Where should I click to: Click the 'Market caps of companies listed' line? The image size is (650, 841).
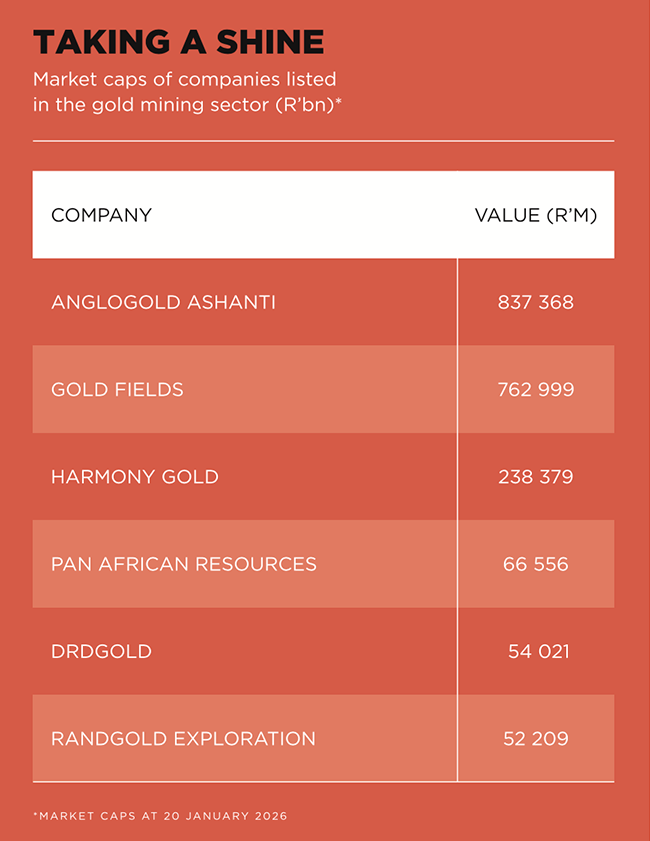point(185,78)
